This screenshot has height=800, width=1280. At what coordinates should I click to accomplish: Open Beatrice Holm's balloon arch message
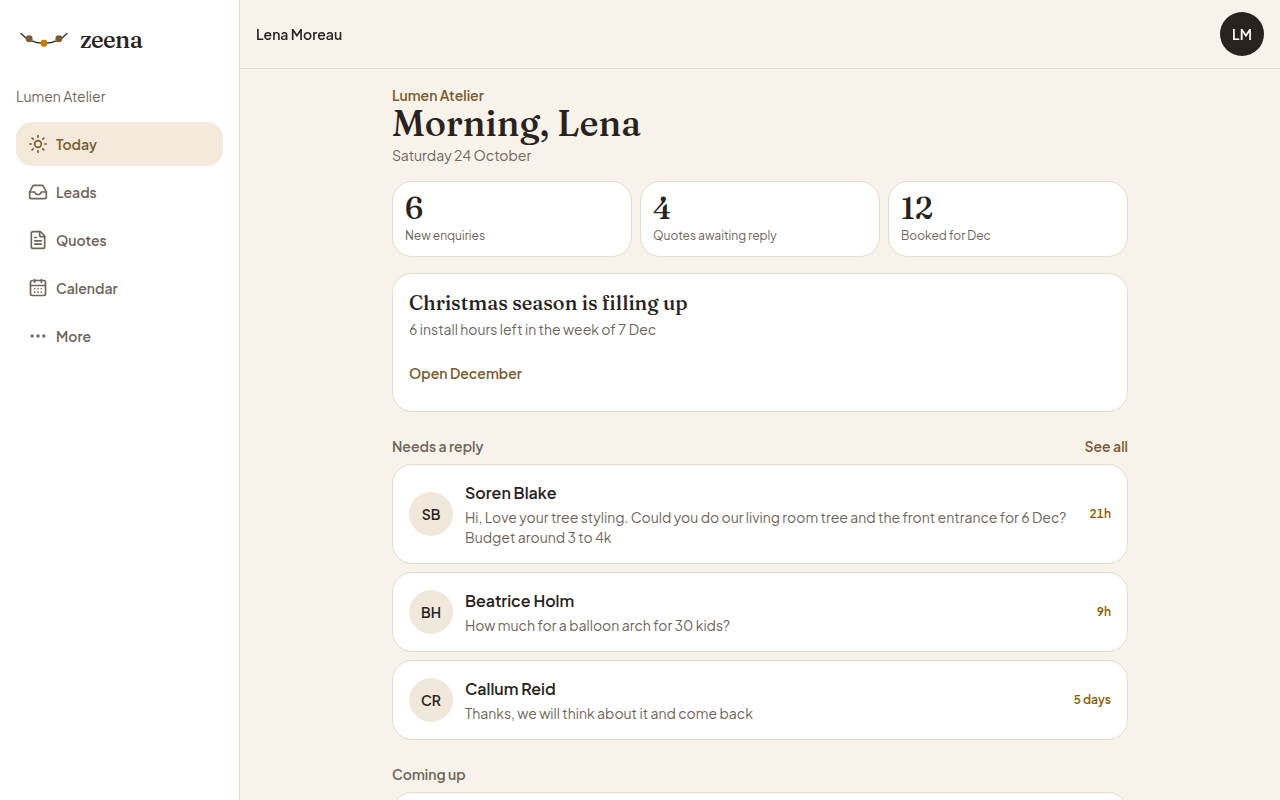(760, 612)
